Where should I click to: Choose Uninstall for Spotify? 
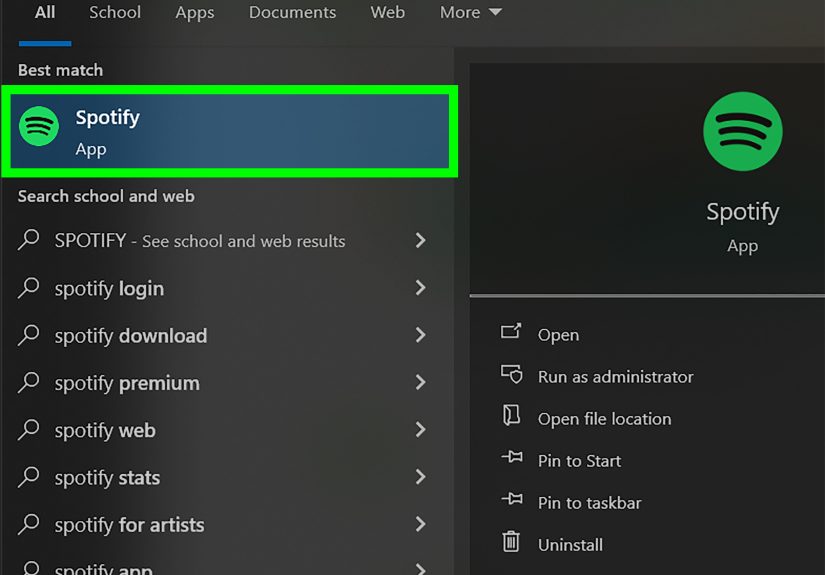570,545
